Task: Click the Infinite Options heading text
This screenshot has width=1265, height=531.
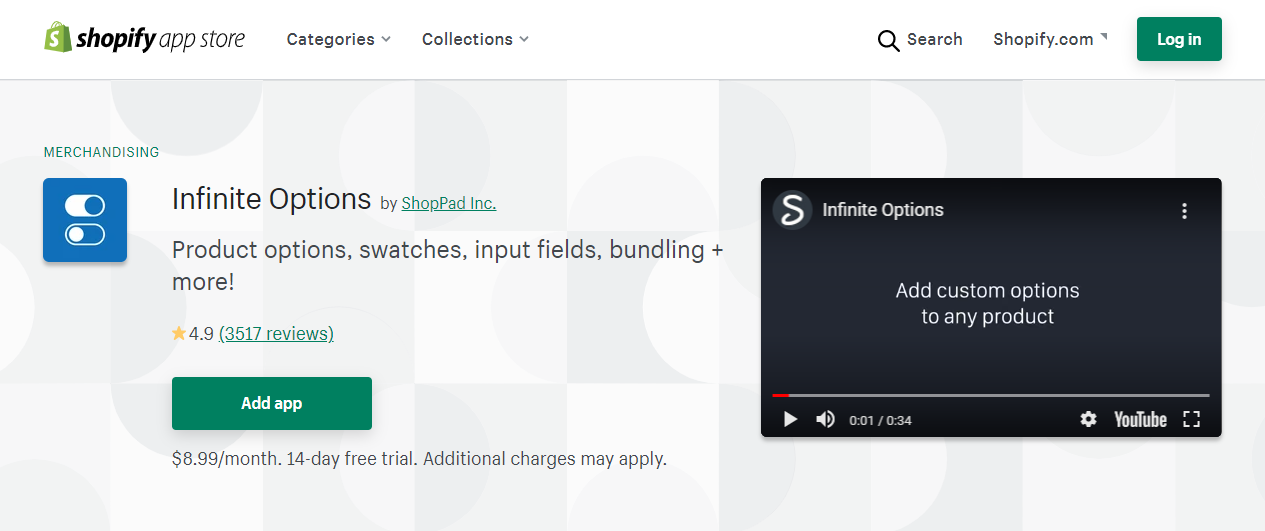Action: (x=272, y=198)
